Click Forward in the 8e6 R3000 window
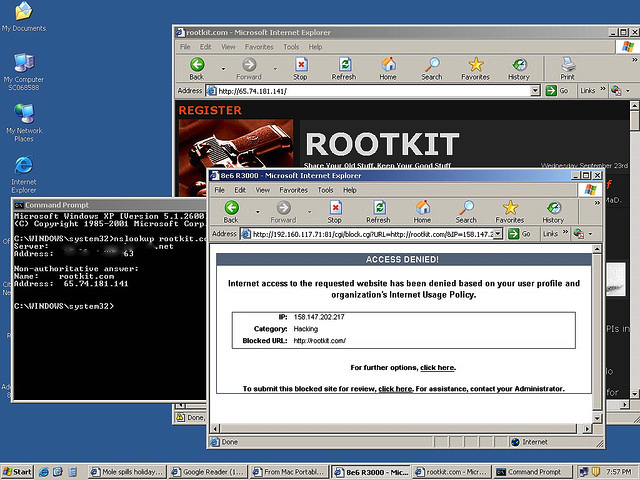The height and width of the screenshot is (480, 640). (283, 212)
